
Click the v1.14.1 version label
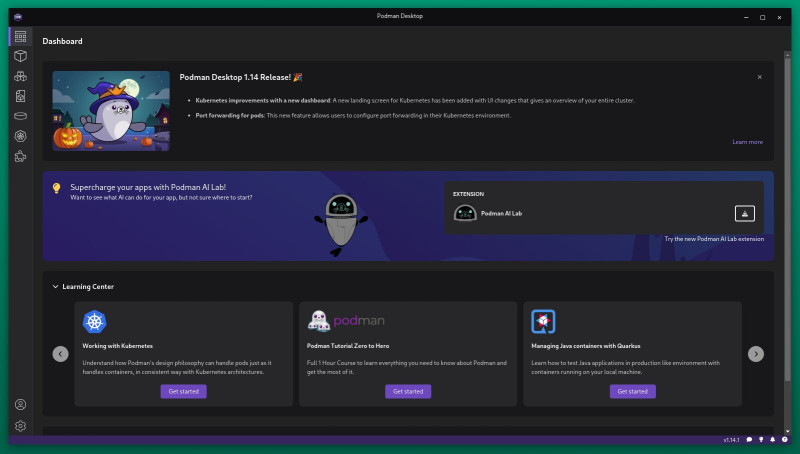[731, 440]
